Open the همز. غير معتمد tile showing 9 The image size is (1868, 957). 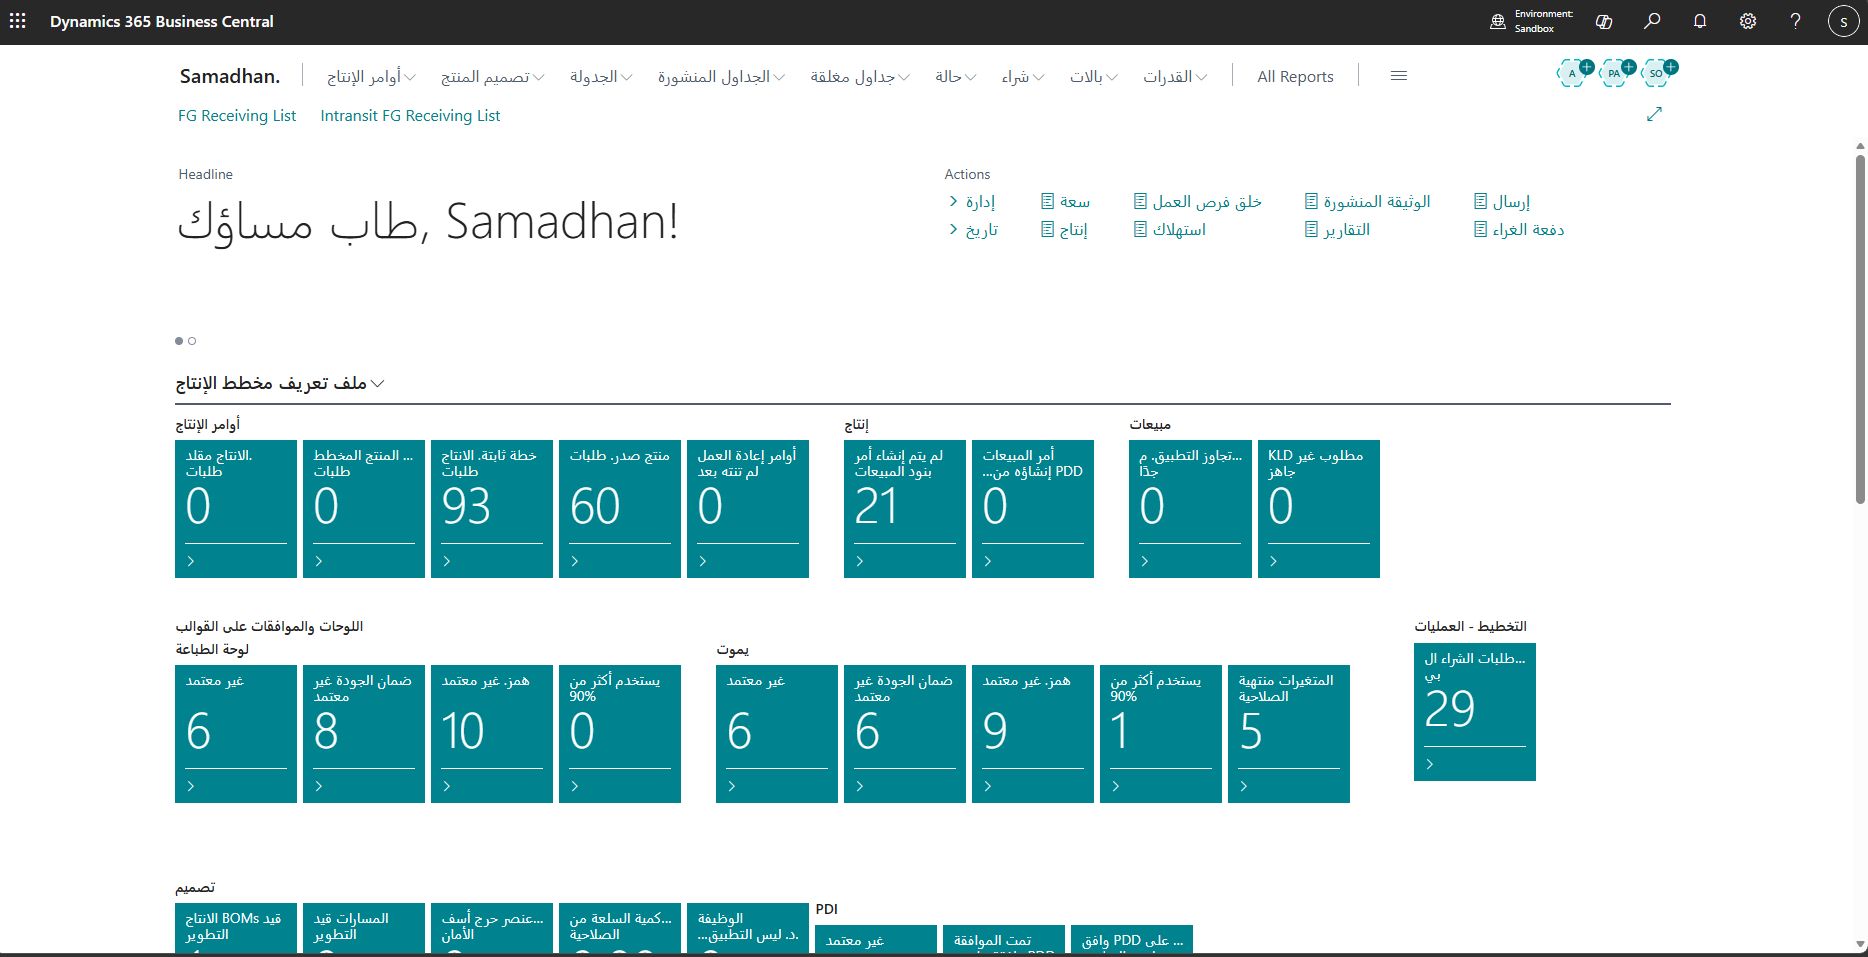pyautogui.click(x=1033, y=734)
